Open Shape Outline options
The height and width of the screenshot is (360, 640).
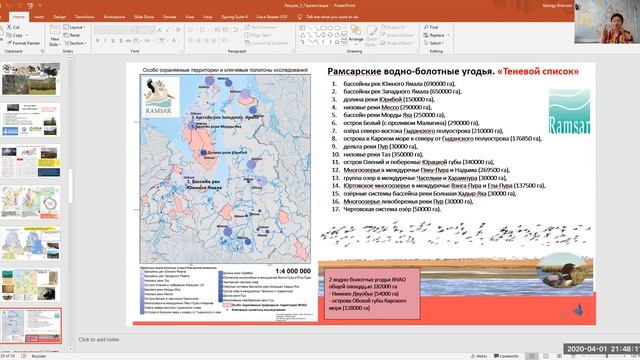tap(397, 35)
